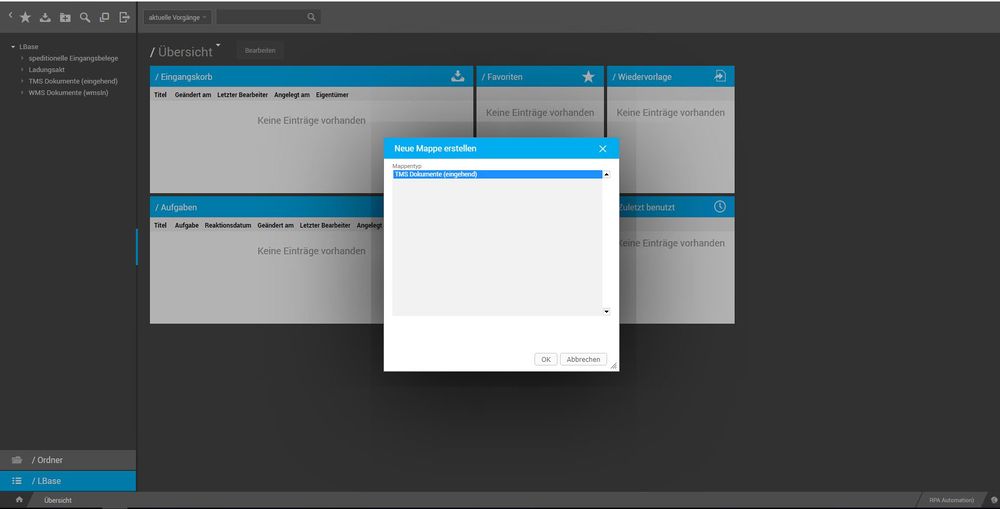1000x509 pixels.
Task: Click the logout exit toolbar icon
Action: click(125, 18)
